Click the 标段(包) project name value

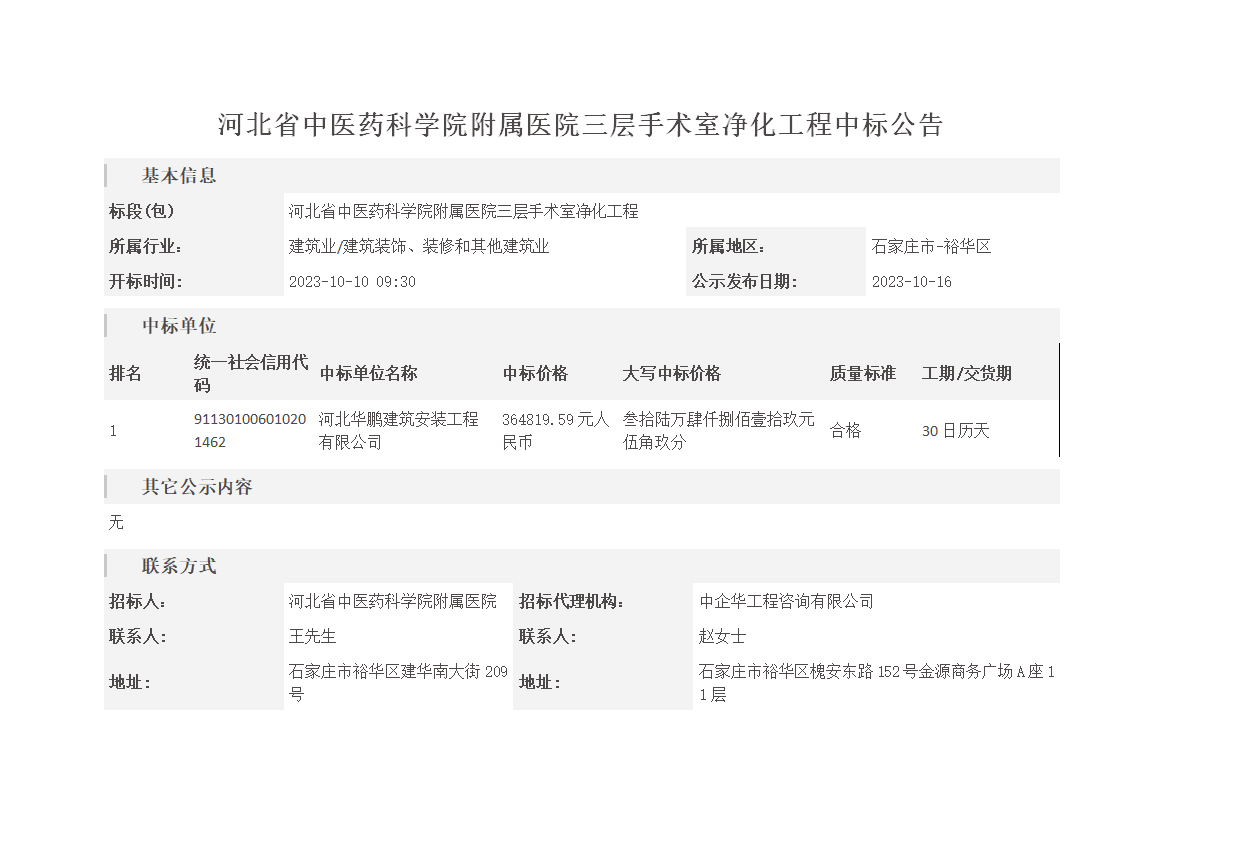tap(463, 211)
